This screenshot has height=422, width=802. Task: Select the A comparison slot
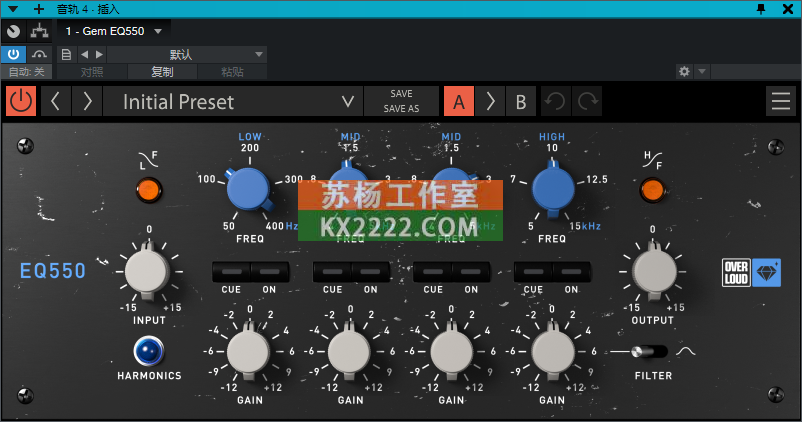(x=459, y=101)
